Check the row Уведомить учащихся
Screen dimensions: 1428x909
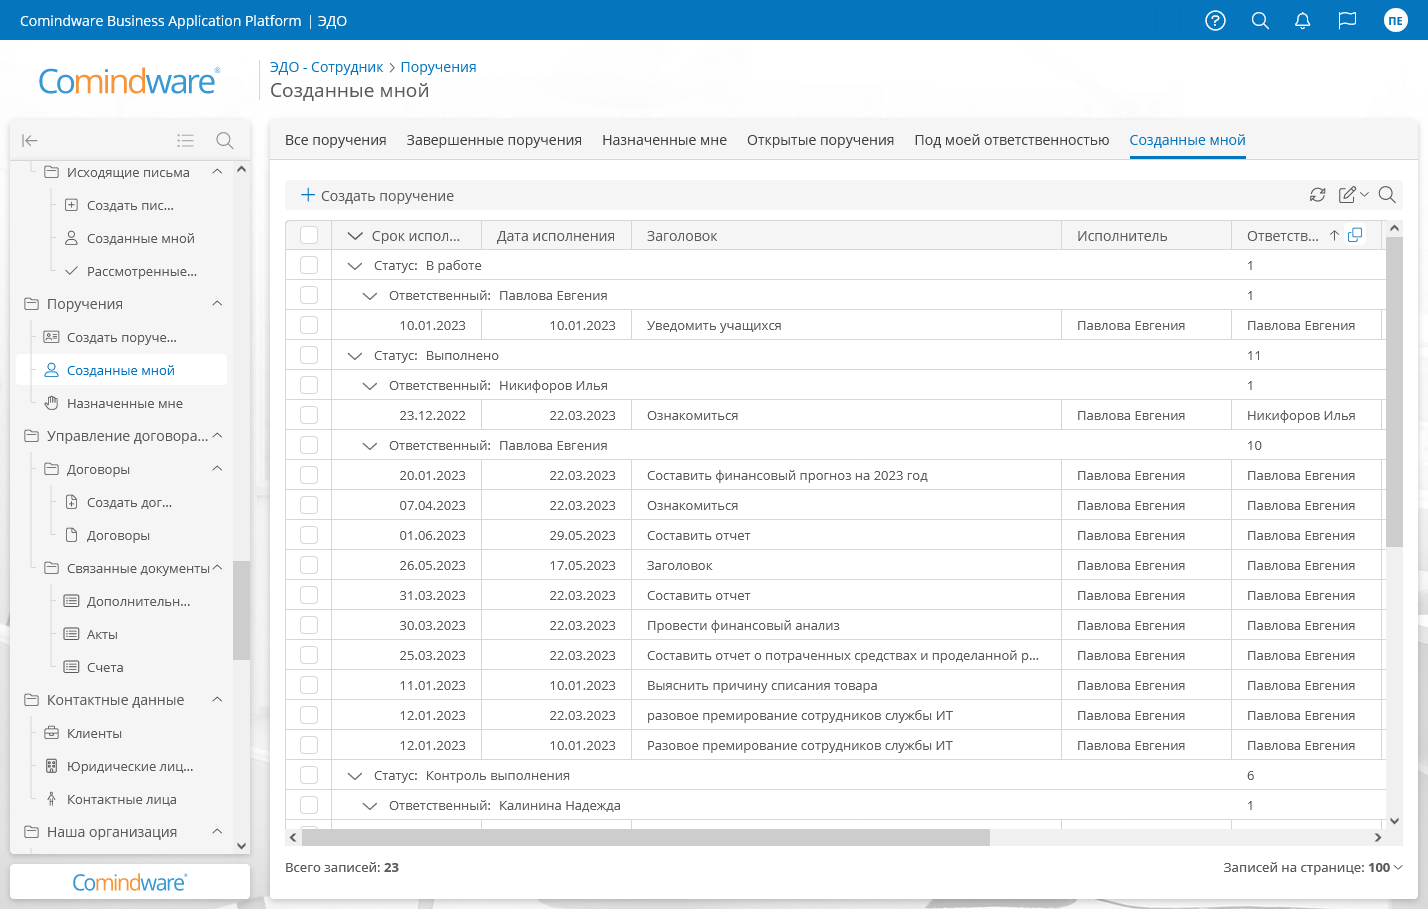[309, 325]
